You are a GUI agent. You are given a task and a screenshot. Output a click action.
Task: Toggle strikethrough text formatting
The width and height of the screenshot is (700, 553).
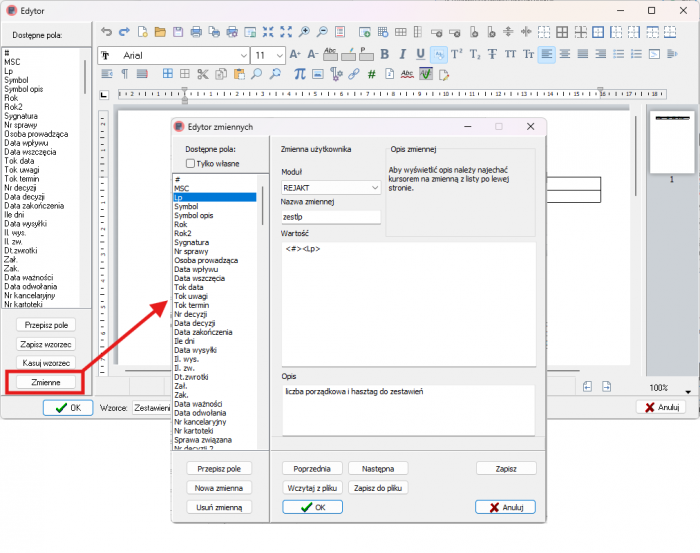492,54
